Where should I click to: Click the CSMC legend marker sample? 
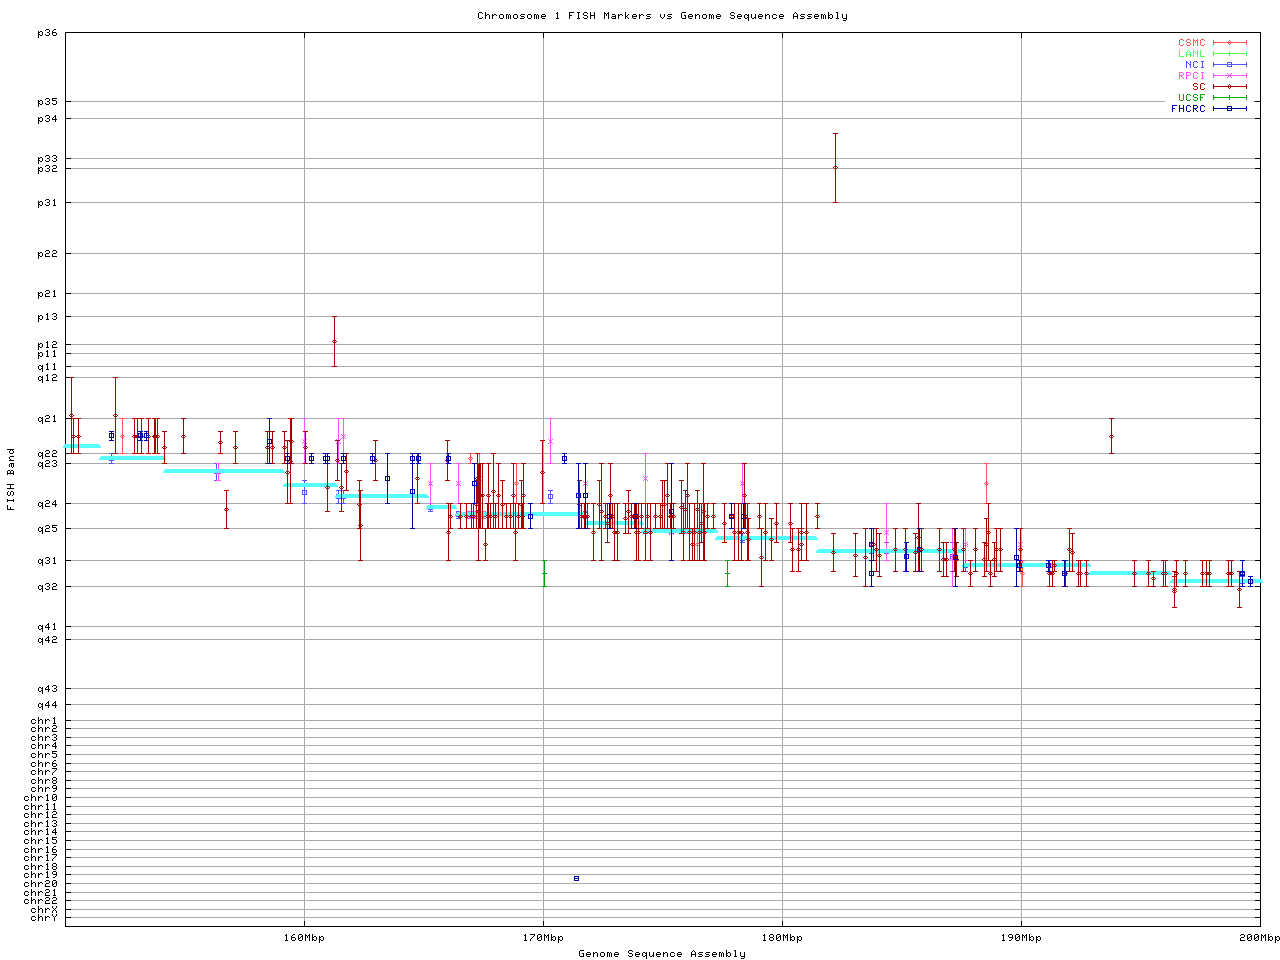1229,43
